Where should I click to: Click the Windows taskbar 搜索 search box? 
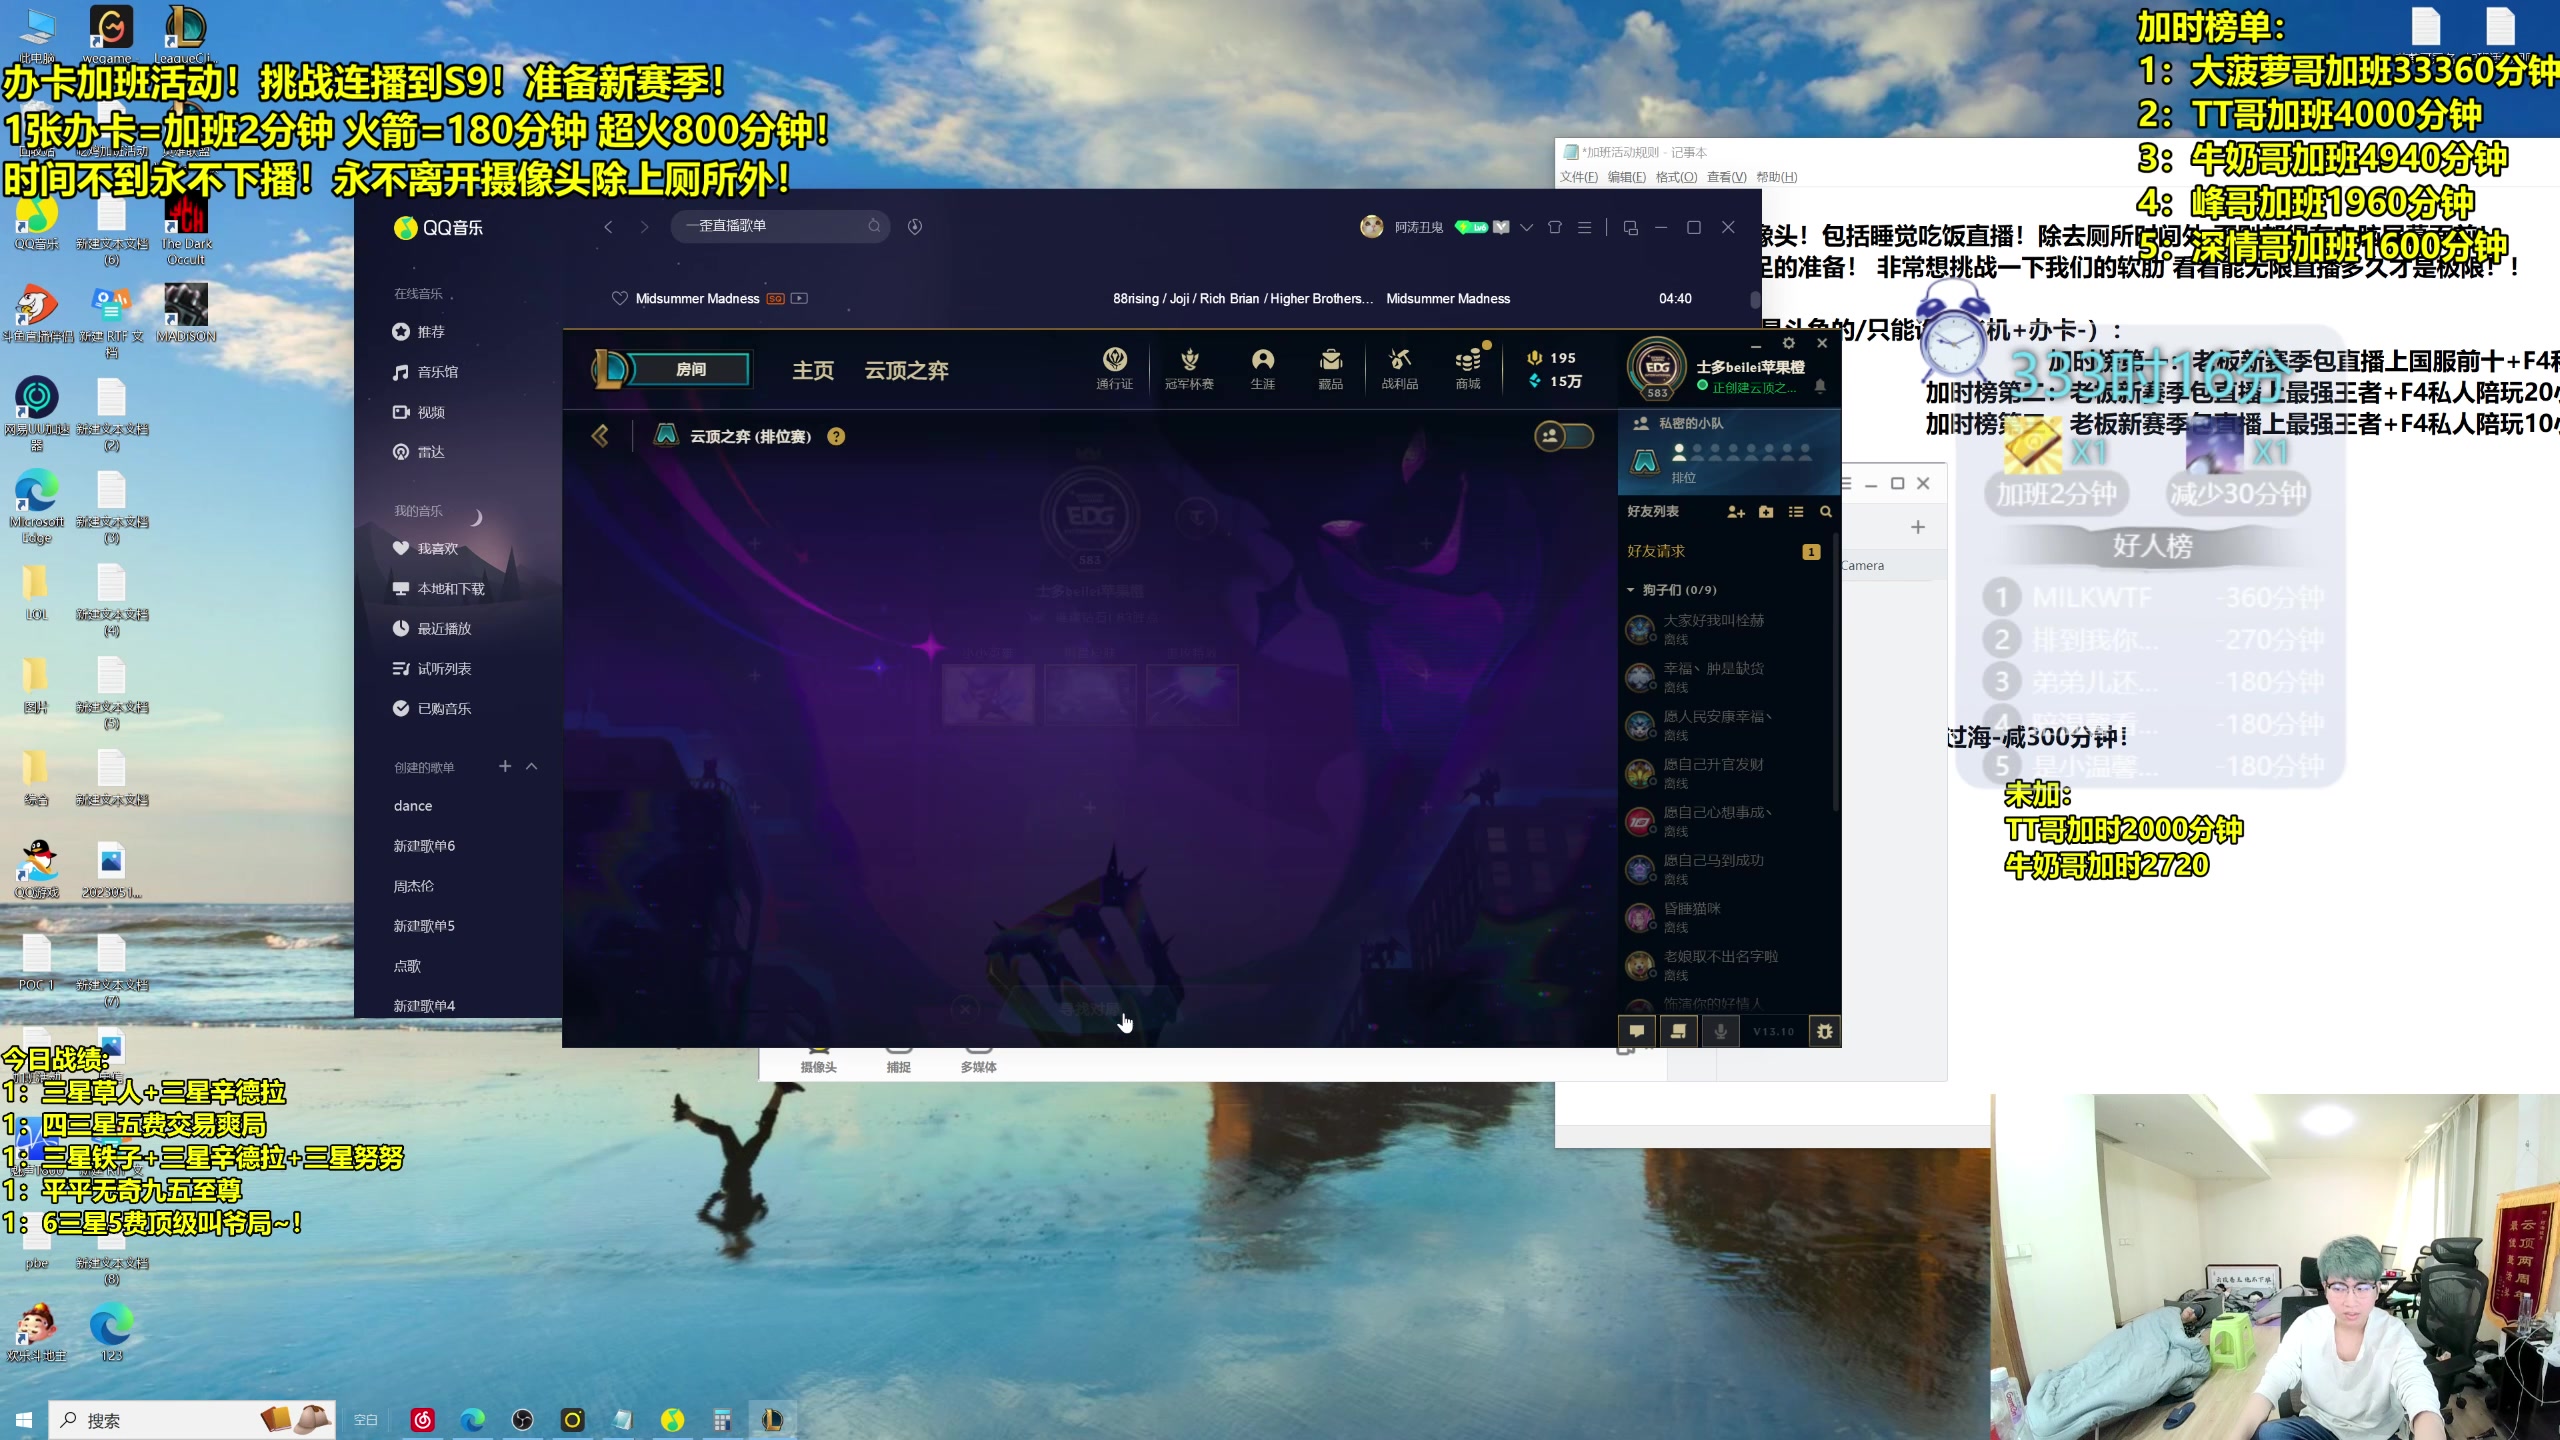(x=192, y=1420)
